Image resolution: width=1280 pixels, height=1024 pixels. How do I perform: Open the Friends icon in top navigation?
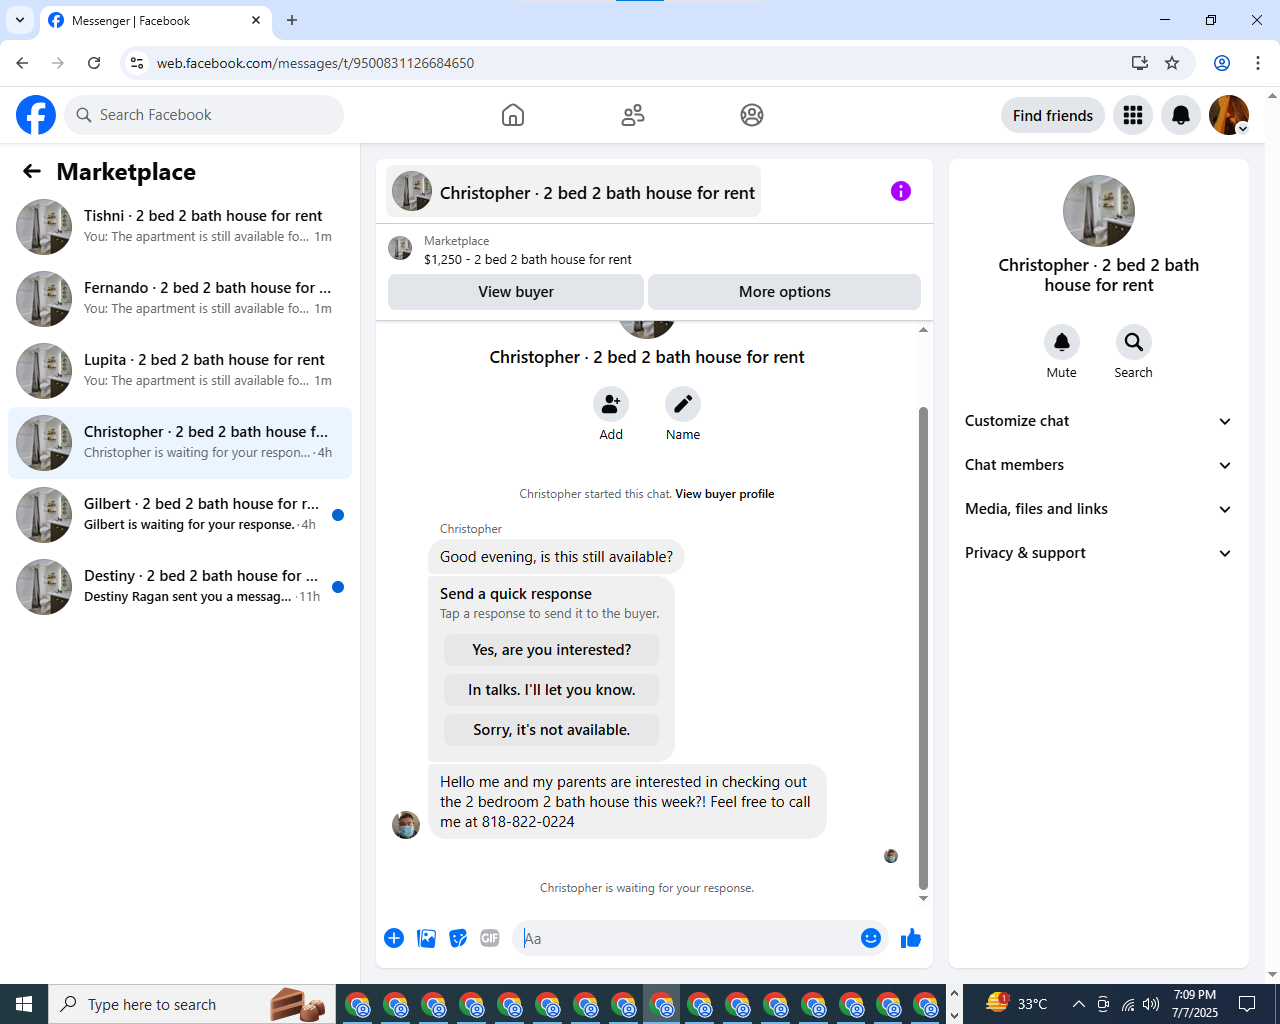[x=633, y=115]
